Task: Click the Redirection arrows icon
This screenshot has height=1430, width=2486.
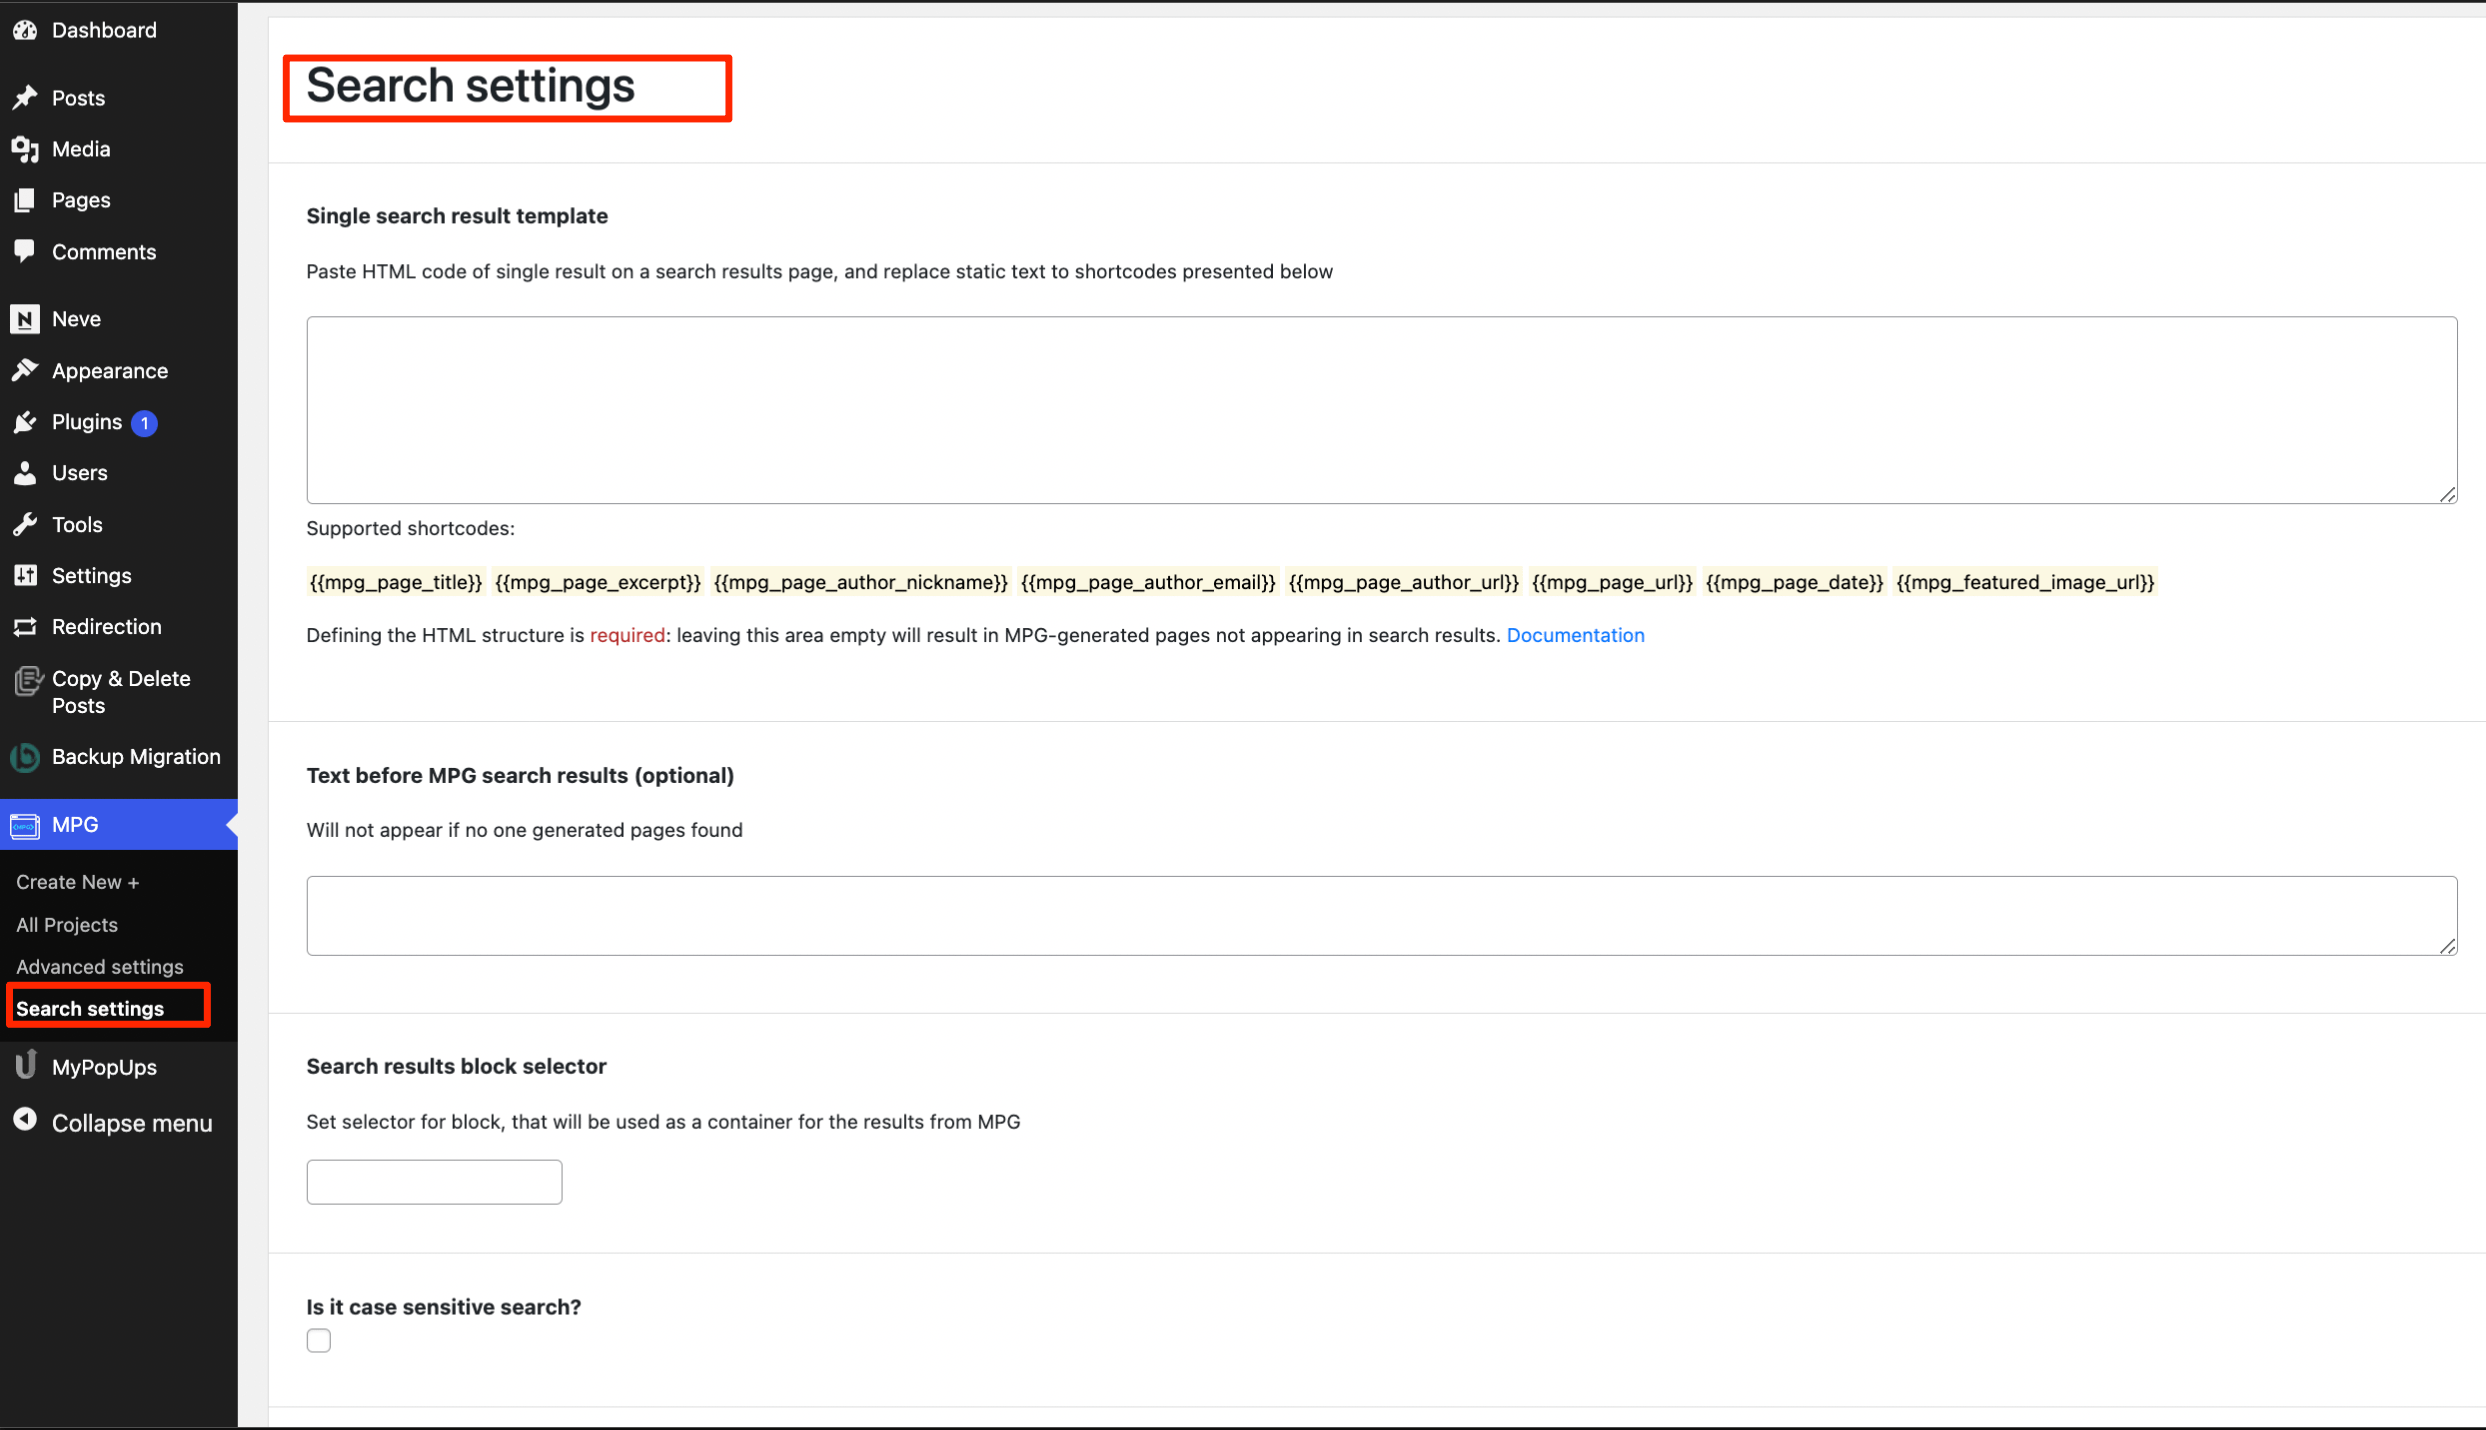Action: pyautogui.click(x=25, y=627)
